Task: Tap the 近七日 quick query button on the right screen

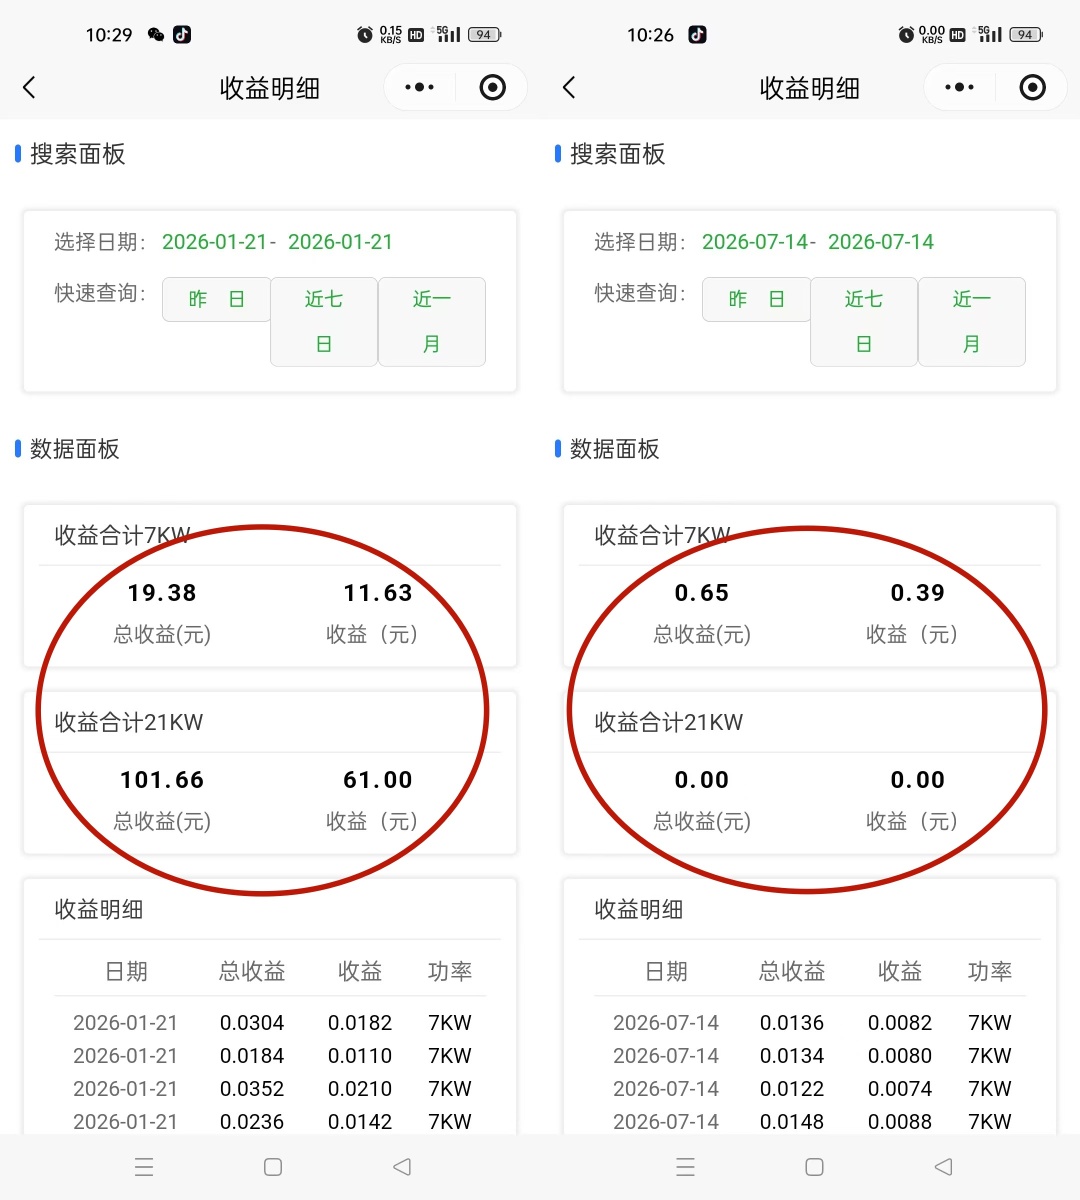Action: (864, 321)
